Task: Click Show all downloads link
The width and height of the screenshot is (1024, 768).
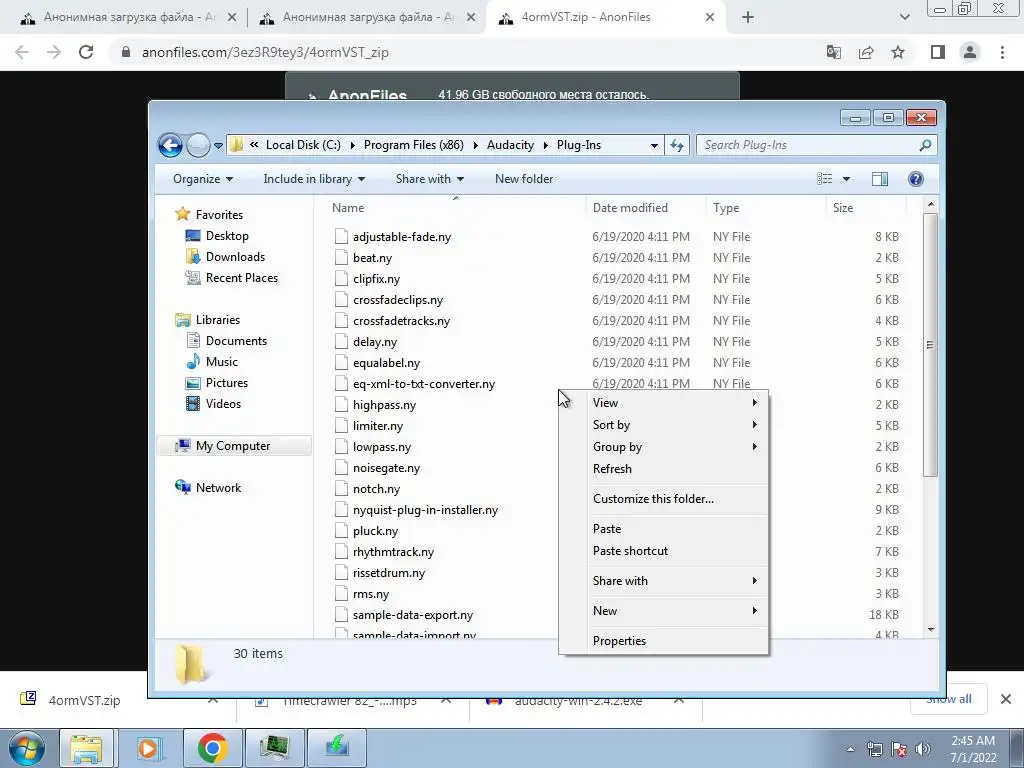Action: 949,699
